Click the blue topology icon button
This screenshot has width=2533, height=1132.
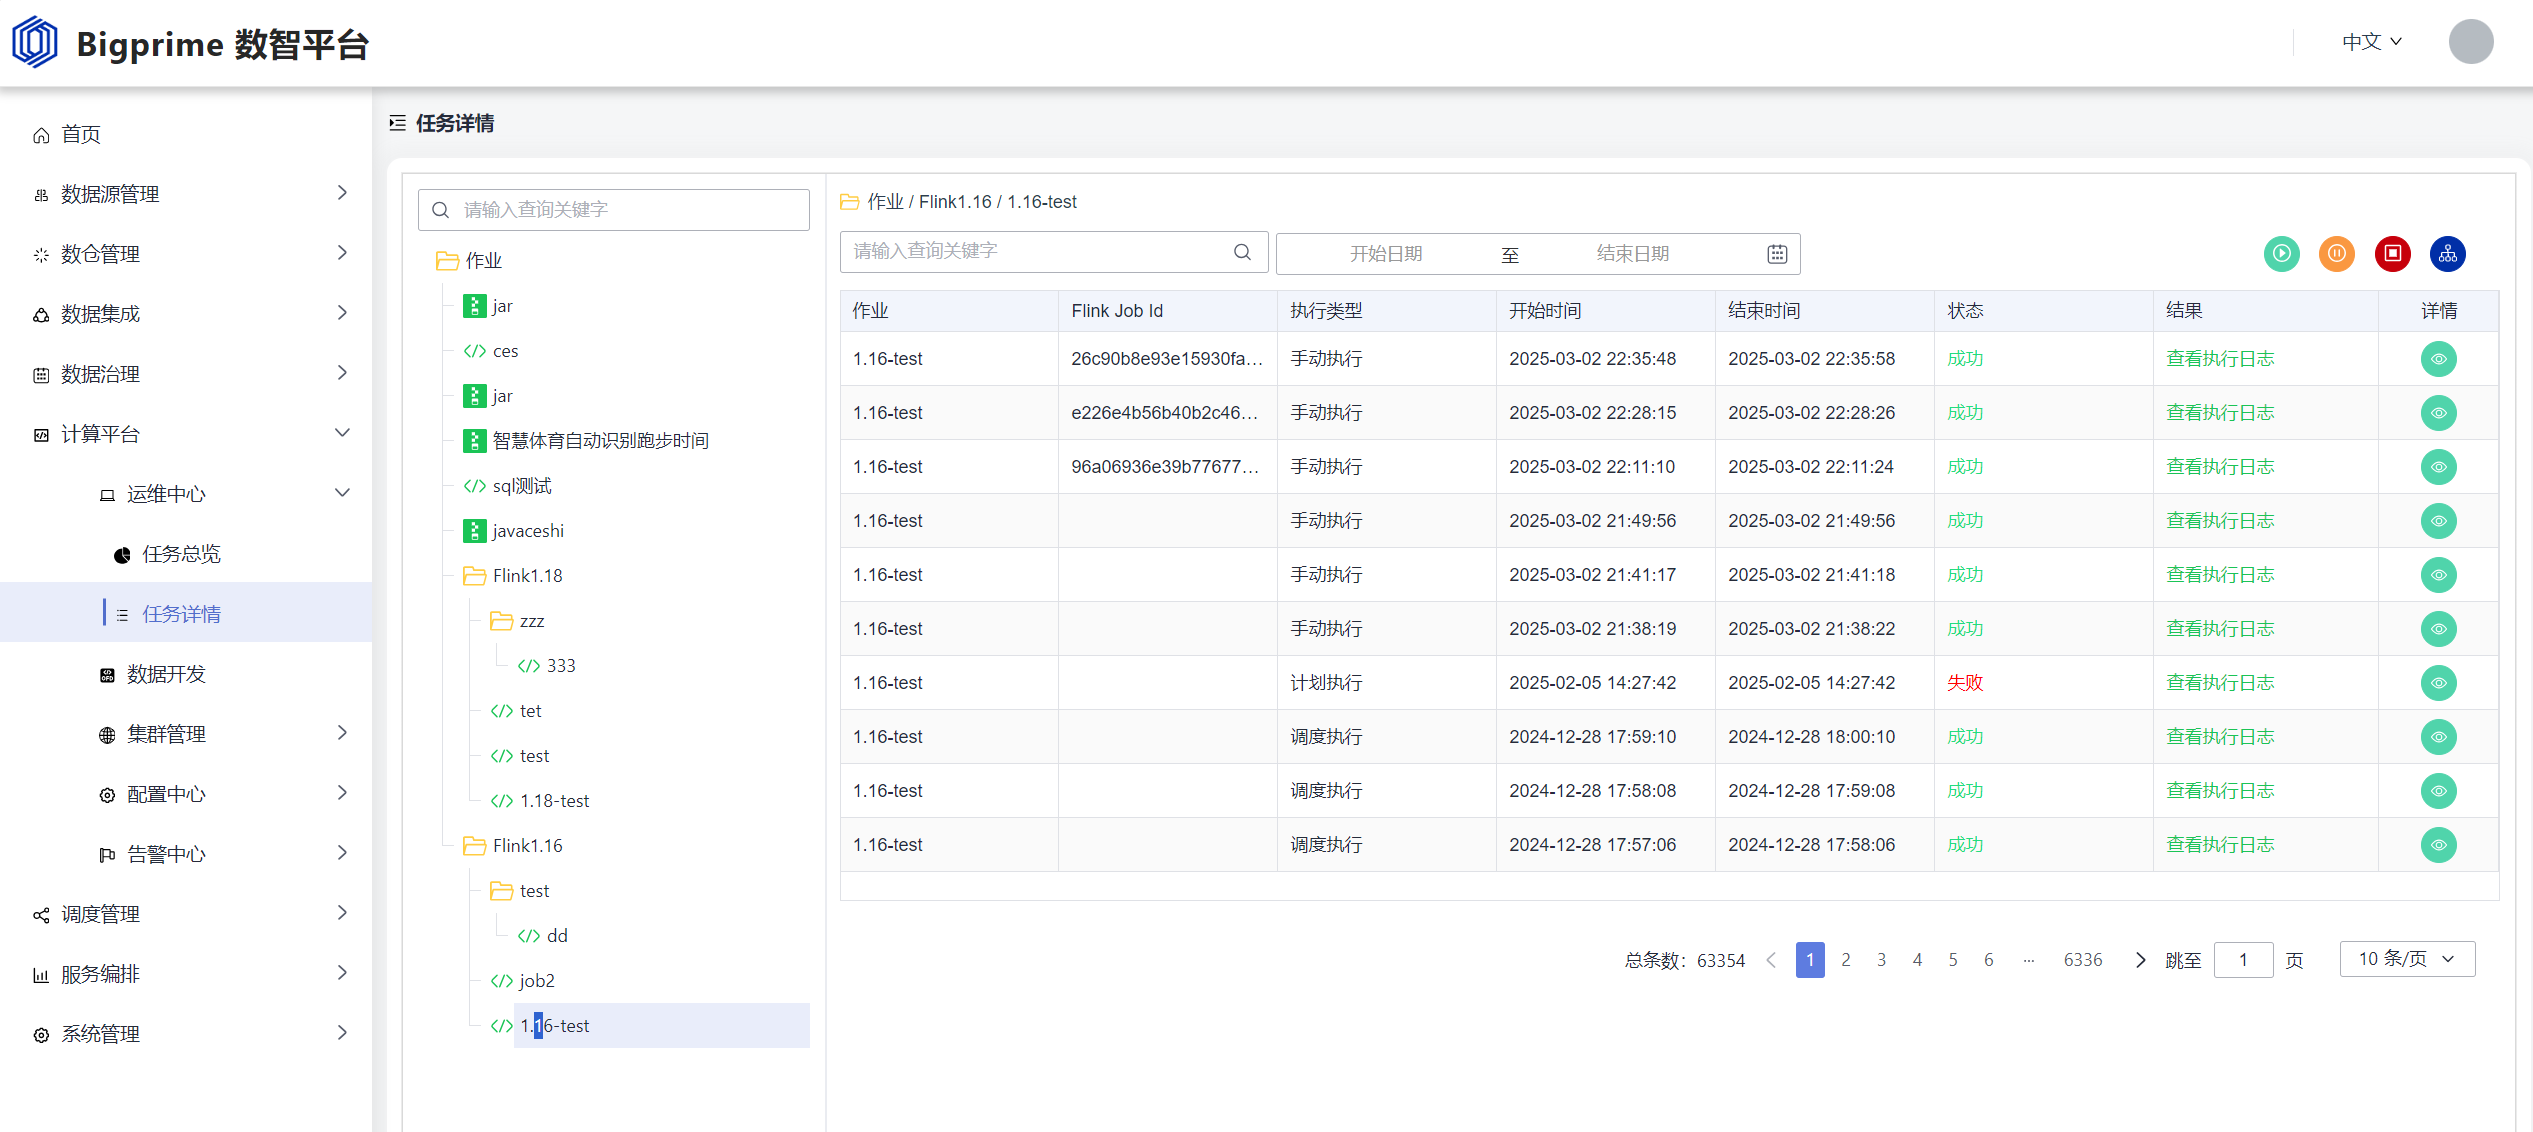pos(2447,254)
